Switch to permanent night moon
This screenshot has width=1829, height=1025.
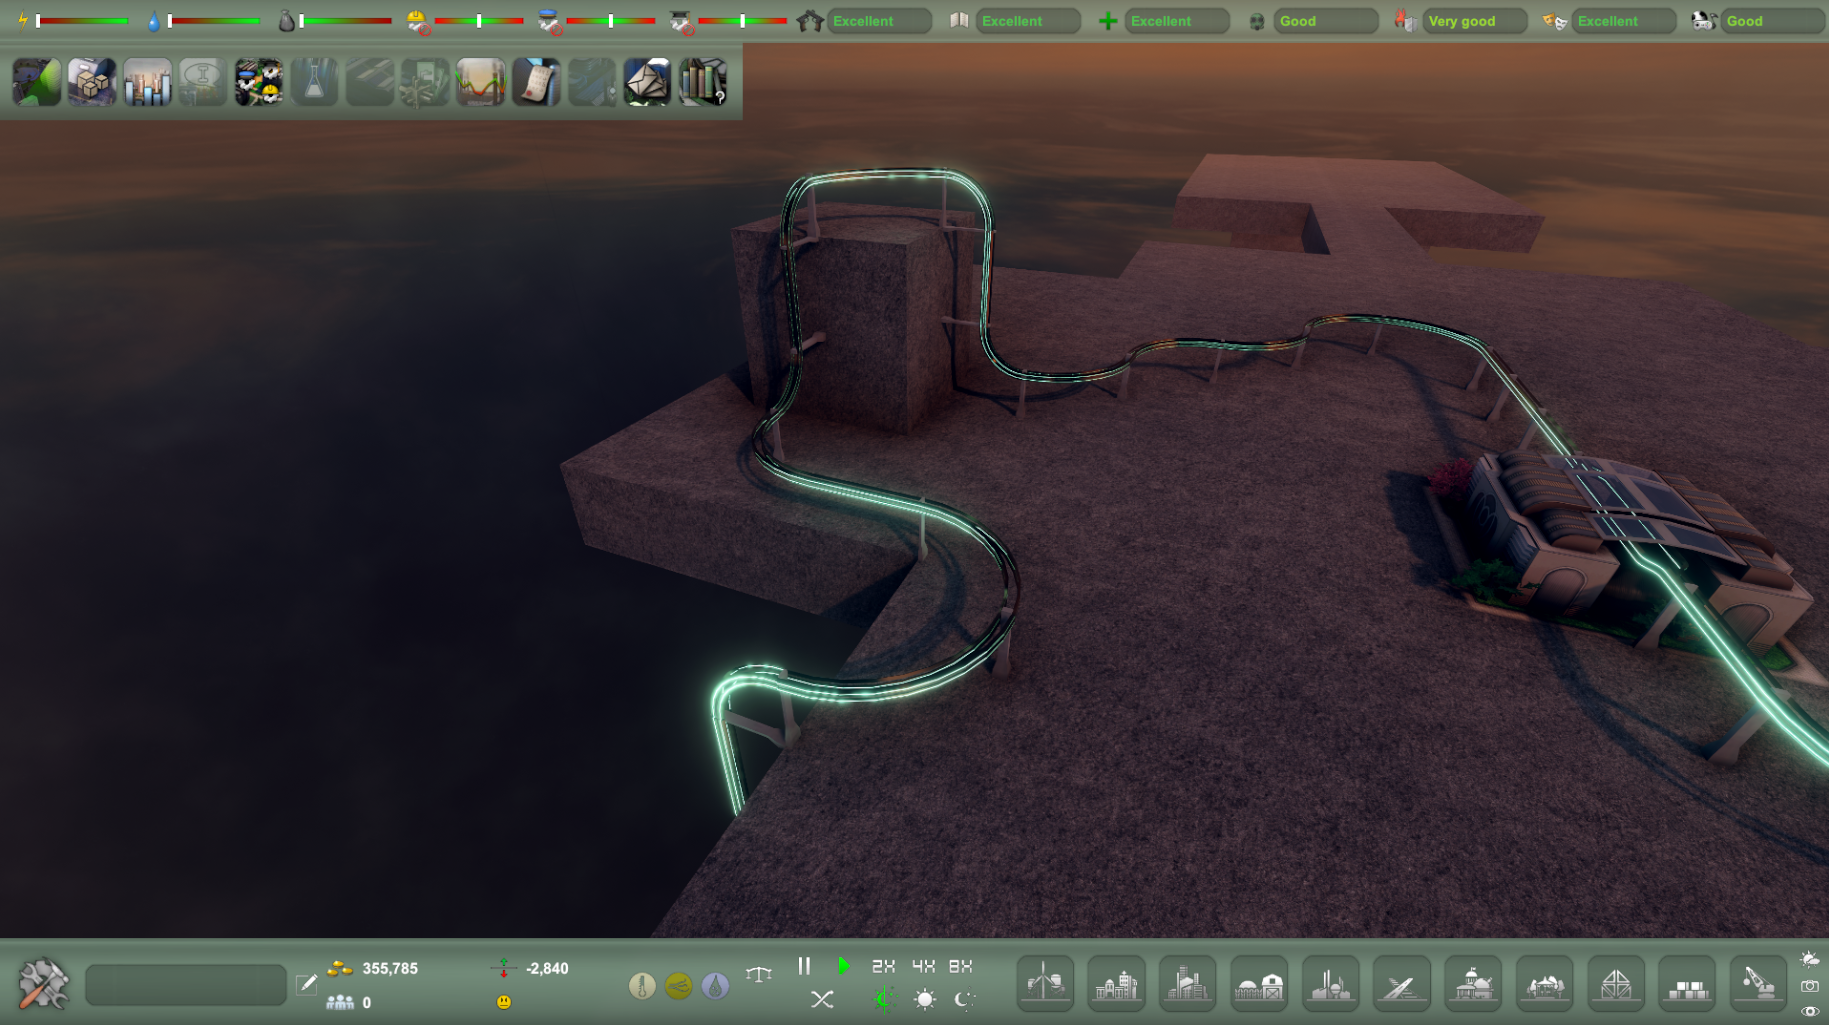pos(964,999)
